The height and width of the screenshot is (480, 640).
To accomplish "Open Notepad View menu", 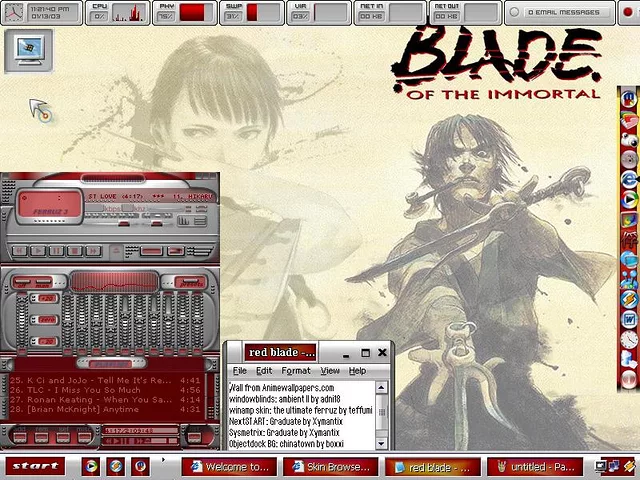I will (x=330, y=371).
